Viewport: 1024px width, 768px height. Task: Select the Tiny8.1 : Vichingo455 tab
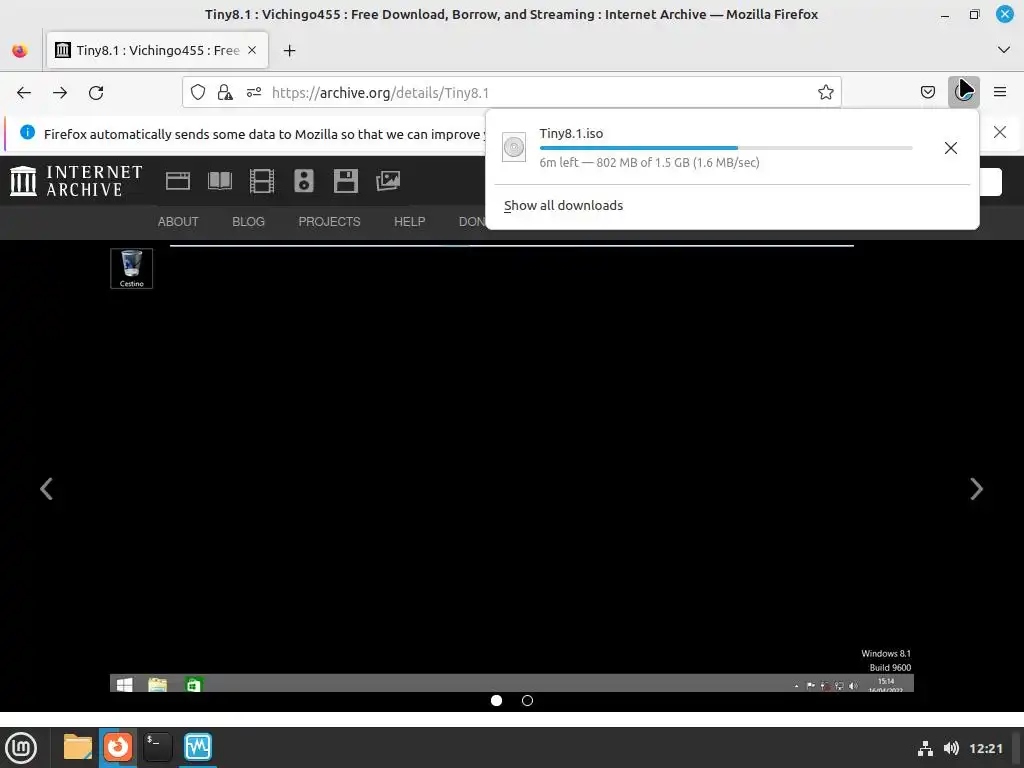[157, 50]
